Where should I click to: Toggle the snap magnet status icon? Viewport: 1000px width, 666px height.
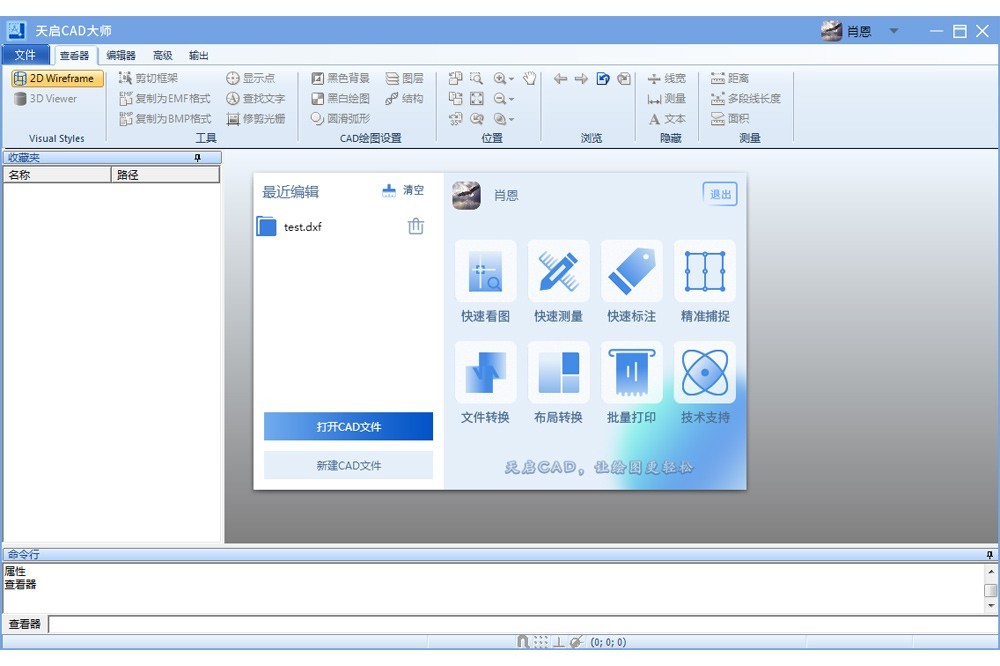click(x=522, y=642)
